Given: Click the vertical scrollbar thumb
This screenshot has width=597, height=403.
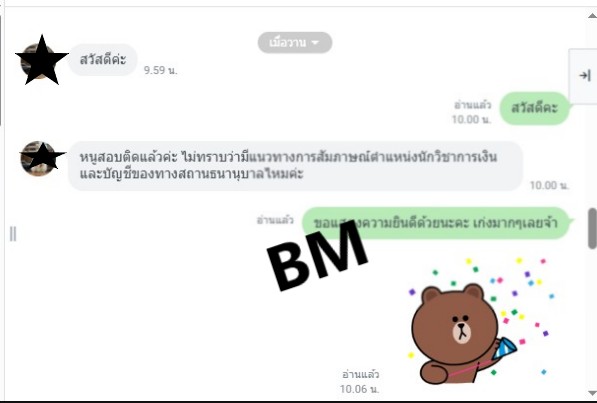Looking at the screenshot, I should [x=592, y=229].
